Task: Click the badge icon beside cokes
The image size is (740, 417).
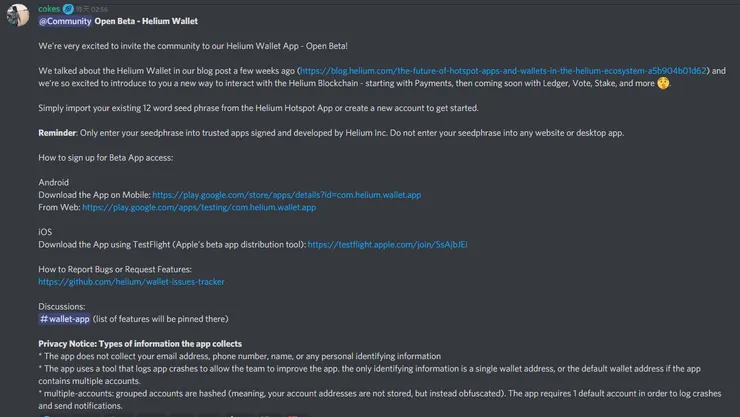Action: point(69,9)
